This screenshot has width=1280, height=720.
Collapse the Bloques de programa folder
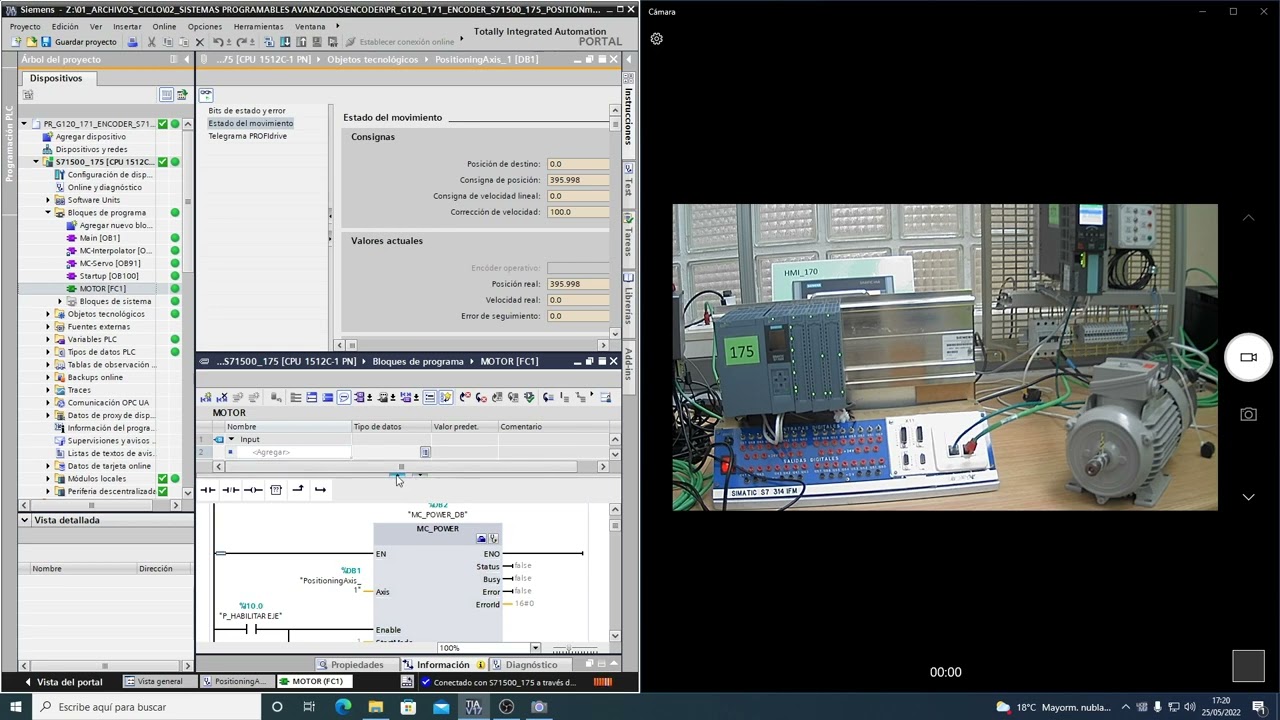pos(48,213)
